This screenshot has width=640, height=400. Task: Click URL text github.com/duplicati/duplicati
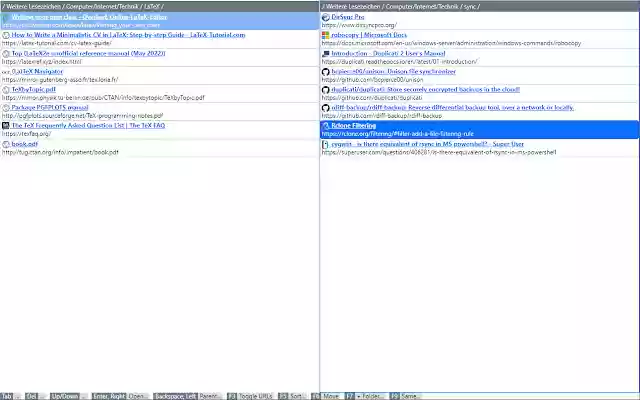pyautogui.click(x=372, y=98)
